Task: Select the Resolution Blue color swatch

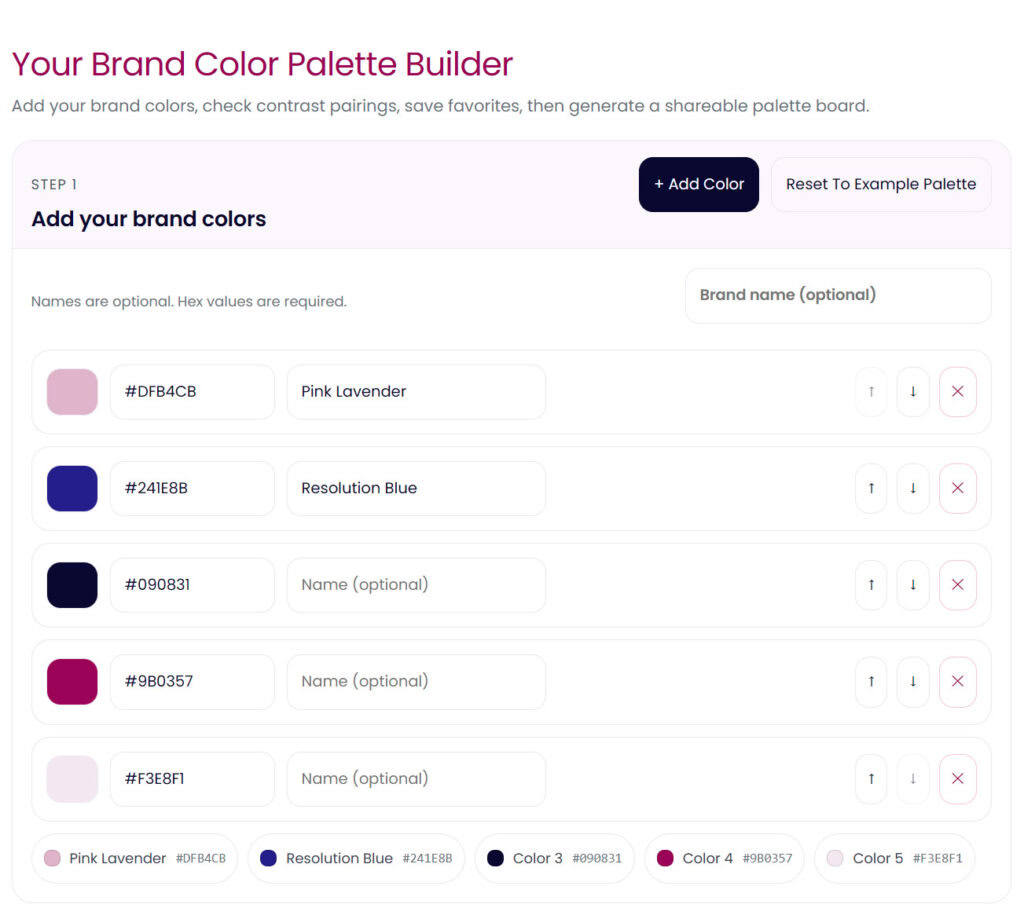Action: click(x=71, y=488)
